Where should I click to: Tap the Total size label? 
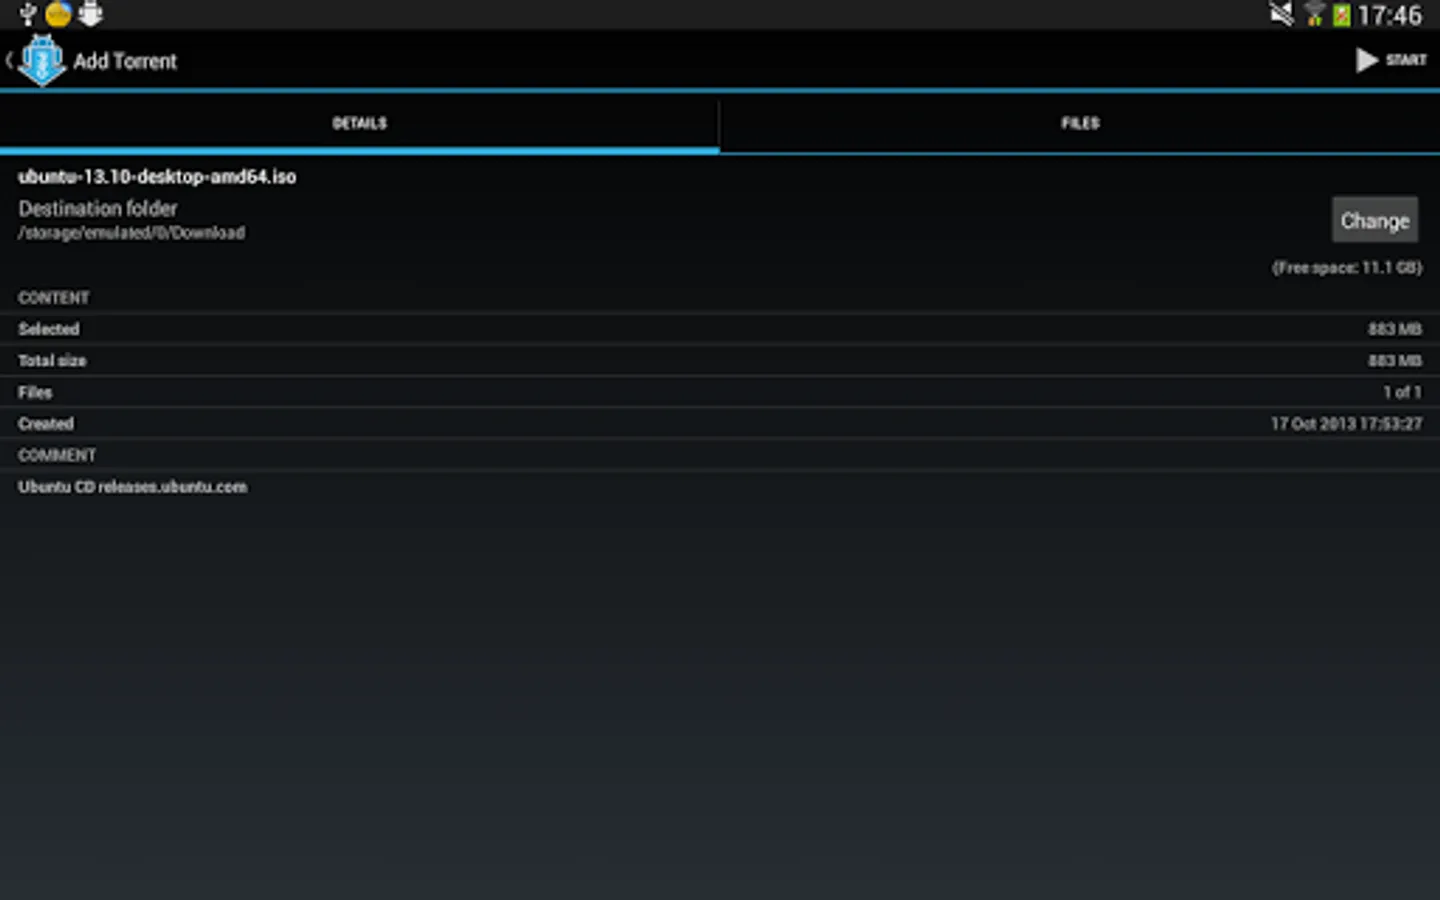tap(52, 361)
